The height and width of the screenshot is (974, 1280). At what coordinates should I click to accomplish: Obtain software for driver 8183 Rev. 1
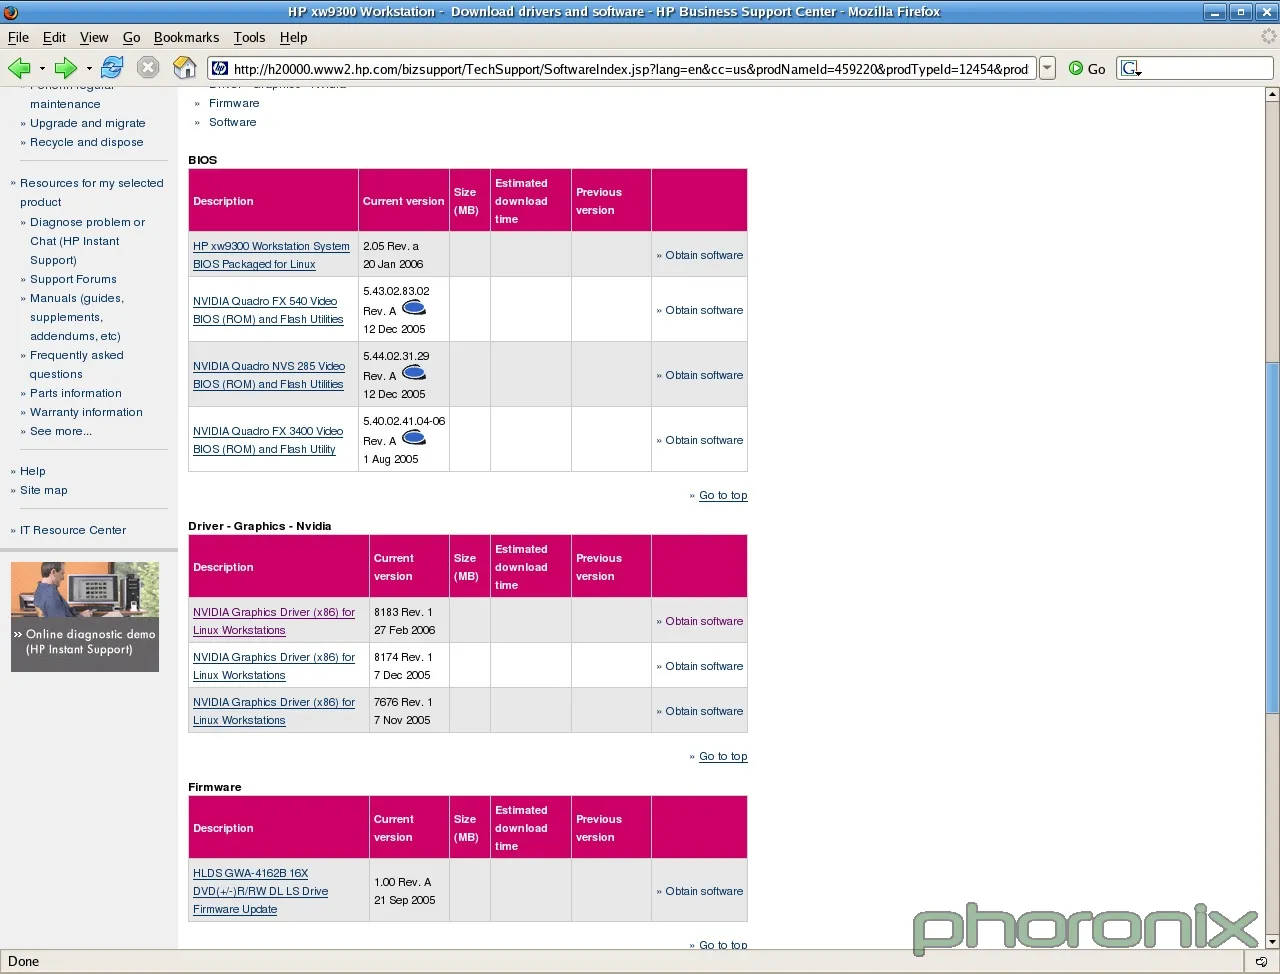tap(704, 621)
